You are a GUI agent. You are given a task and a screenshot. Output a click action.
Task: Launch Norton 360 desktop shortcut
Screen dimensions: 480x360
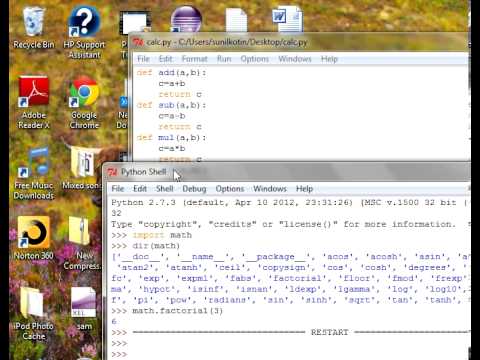coord(33,238)
